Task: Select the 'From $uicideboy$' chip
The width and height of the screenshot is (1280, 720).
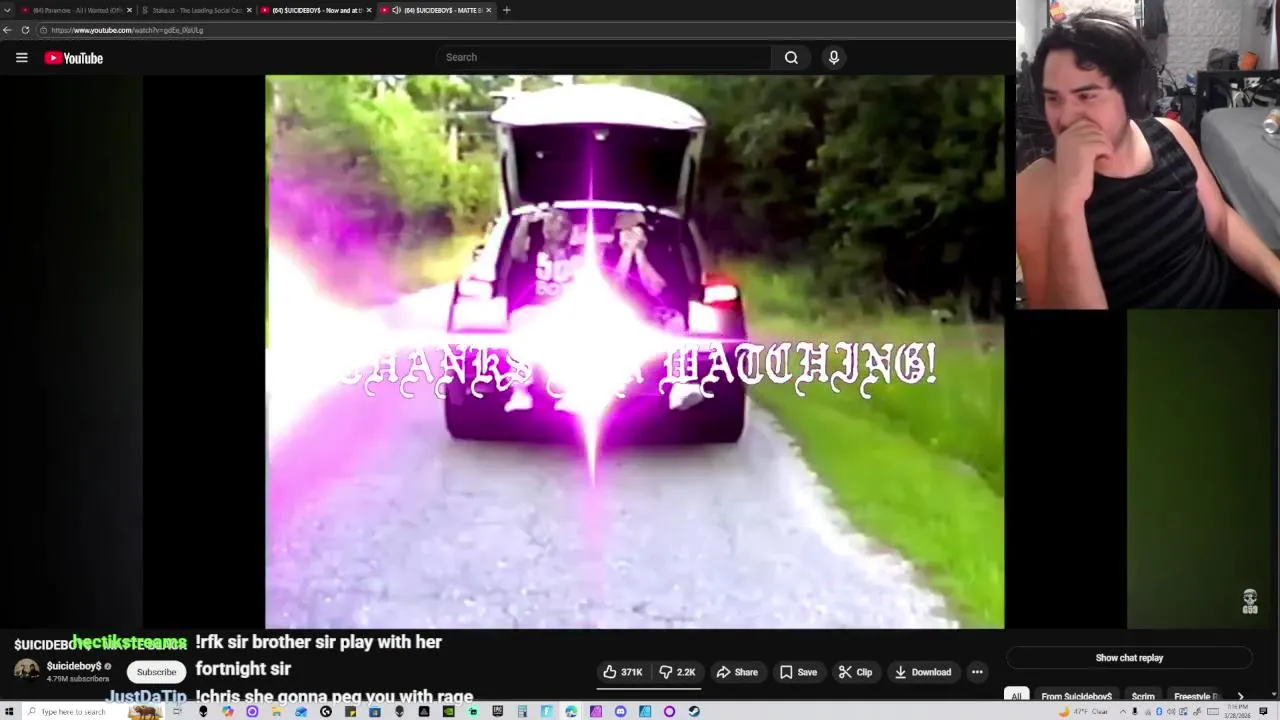Action: coord(1076,696)
